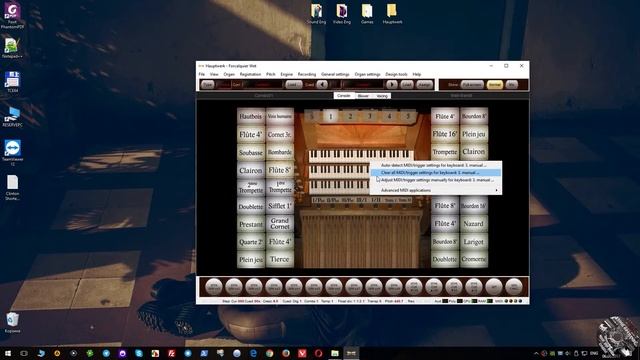Launch Opera from the taskbar
640x360 pixels.
click(x=318, y=353)
